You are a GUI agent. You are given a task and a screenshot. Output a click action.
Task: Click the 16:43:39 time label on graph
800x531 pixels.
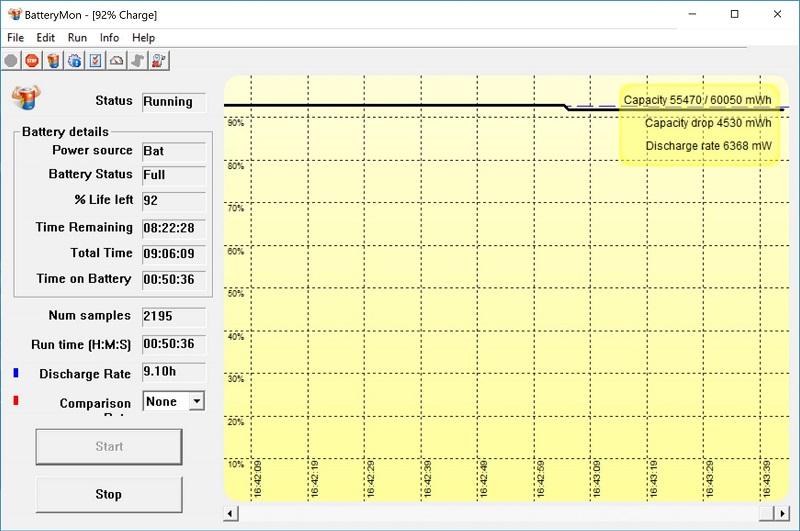(x=766, y=479)
